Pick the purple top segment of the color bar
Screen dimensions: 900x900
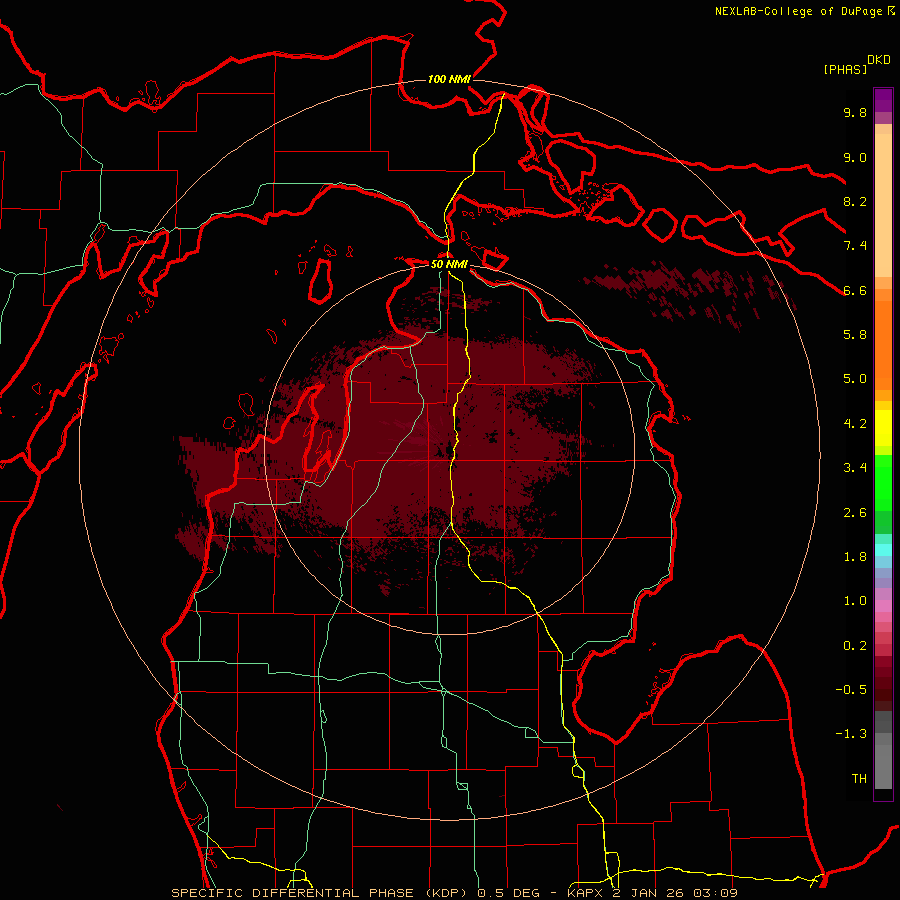tap(883, 100)
